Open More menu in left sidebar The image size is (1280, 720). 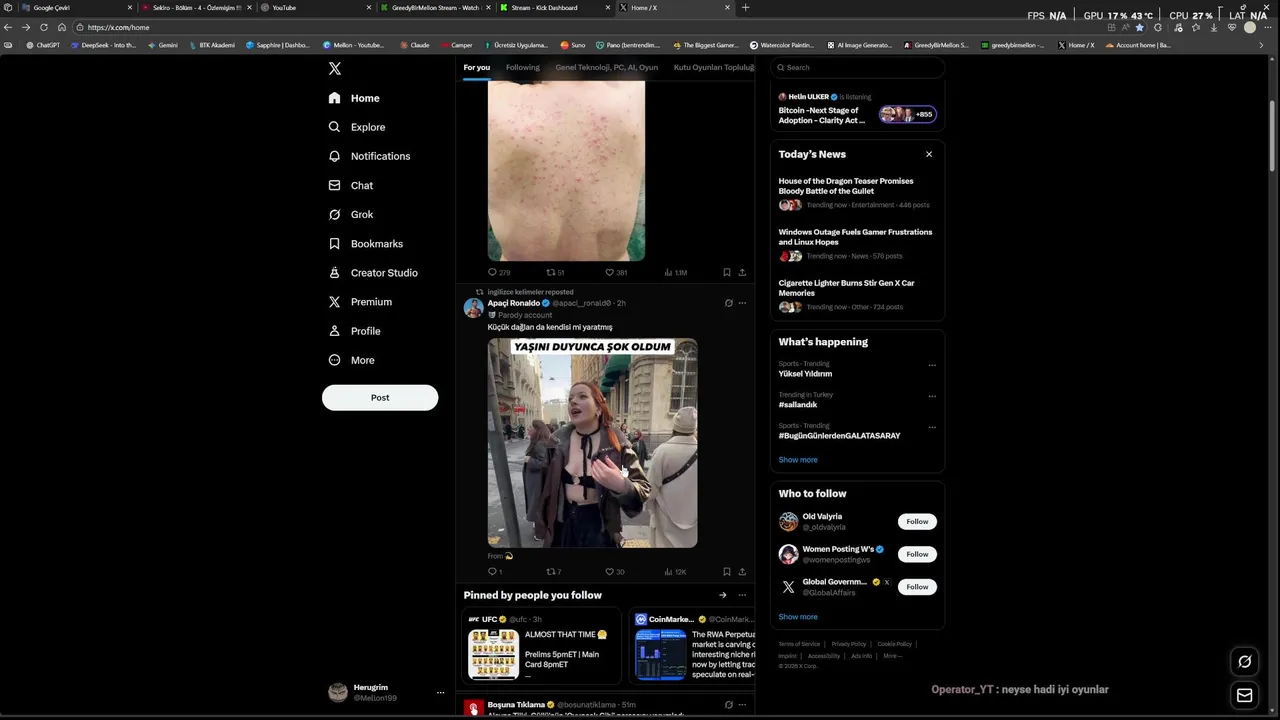(352, 360)
